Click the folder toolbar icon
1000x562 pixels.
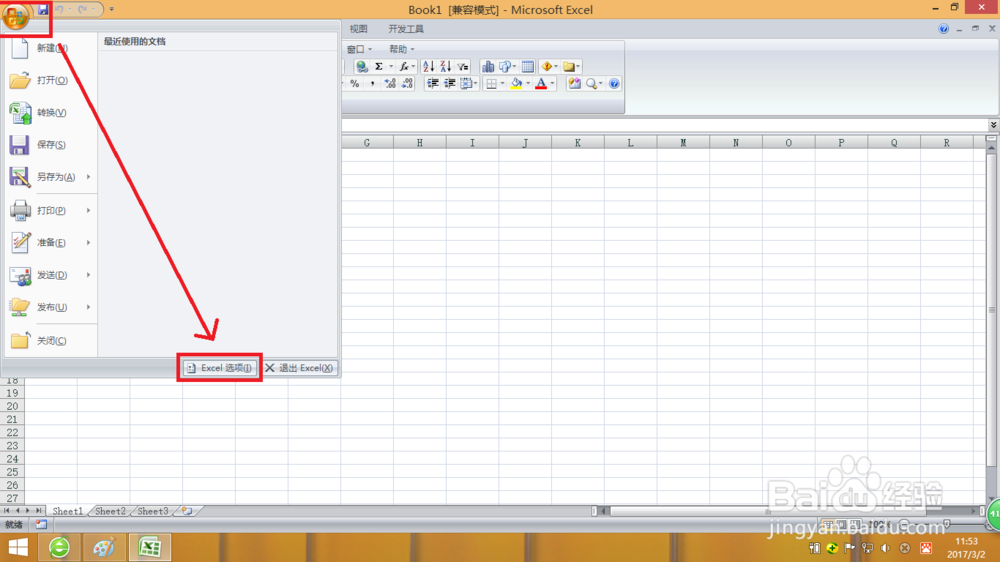(x=569, y=66)
